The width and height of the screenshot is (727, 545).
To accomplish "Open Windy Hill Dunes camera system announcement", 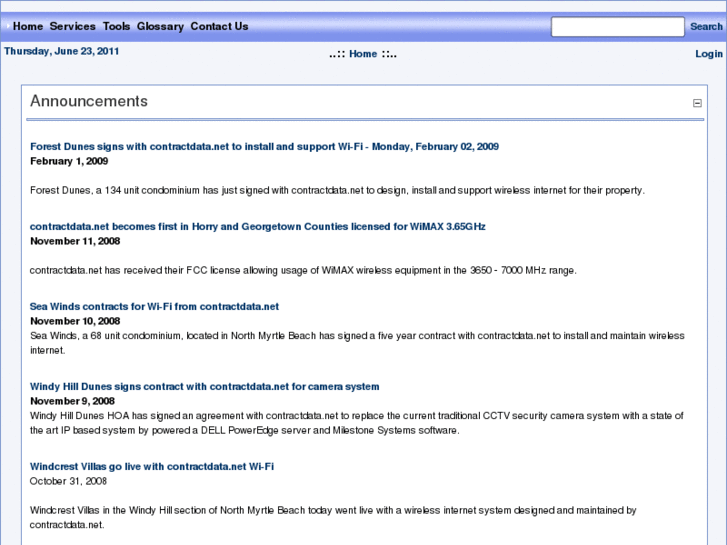I will tap(204, 386).
